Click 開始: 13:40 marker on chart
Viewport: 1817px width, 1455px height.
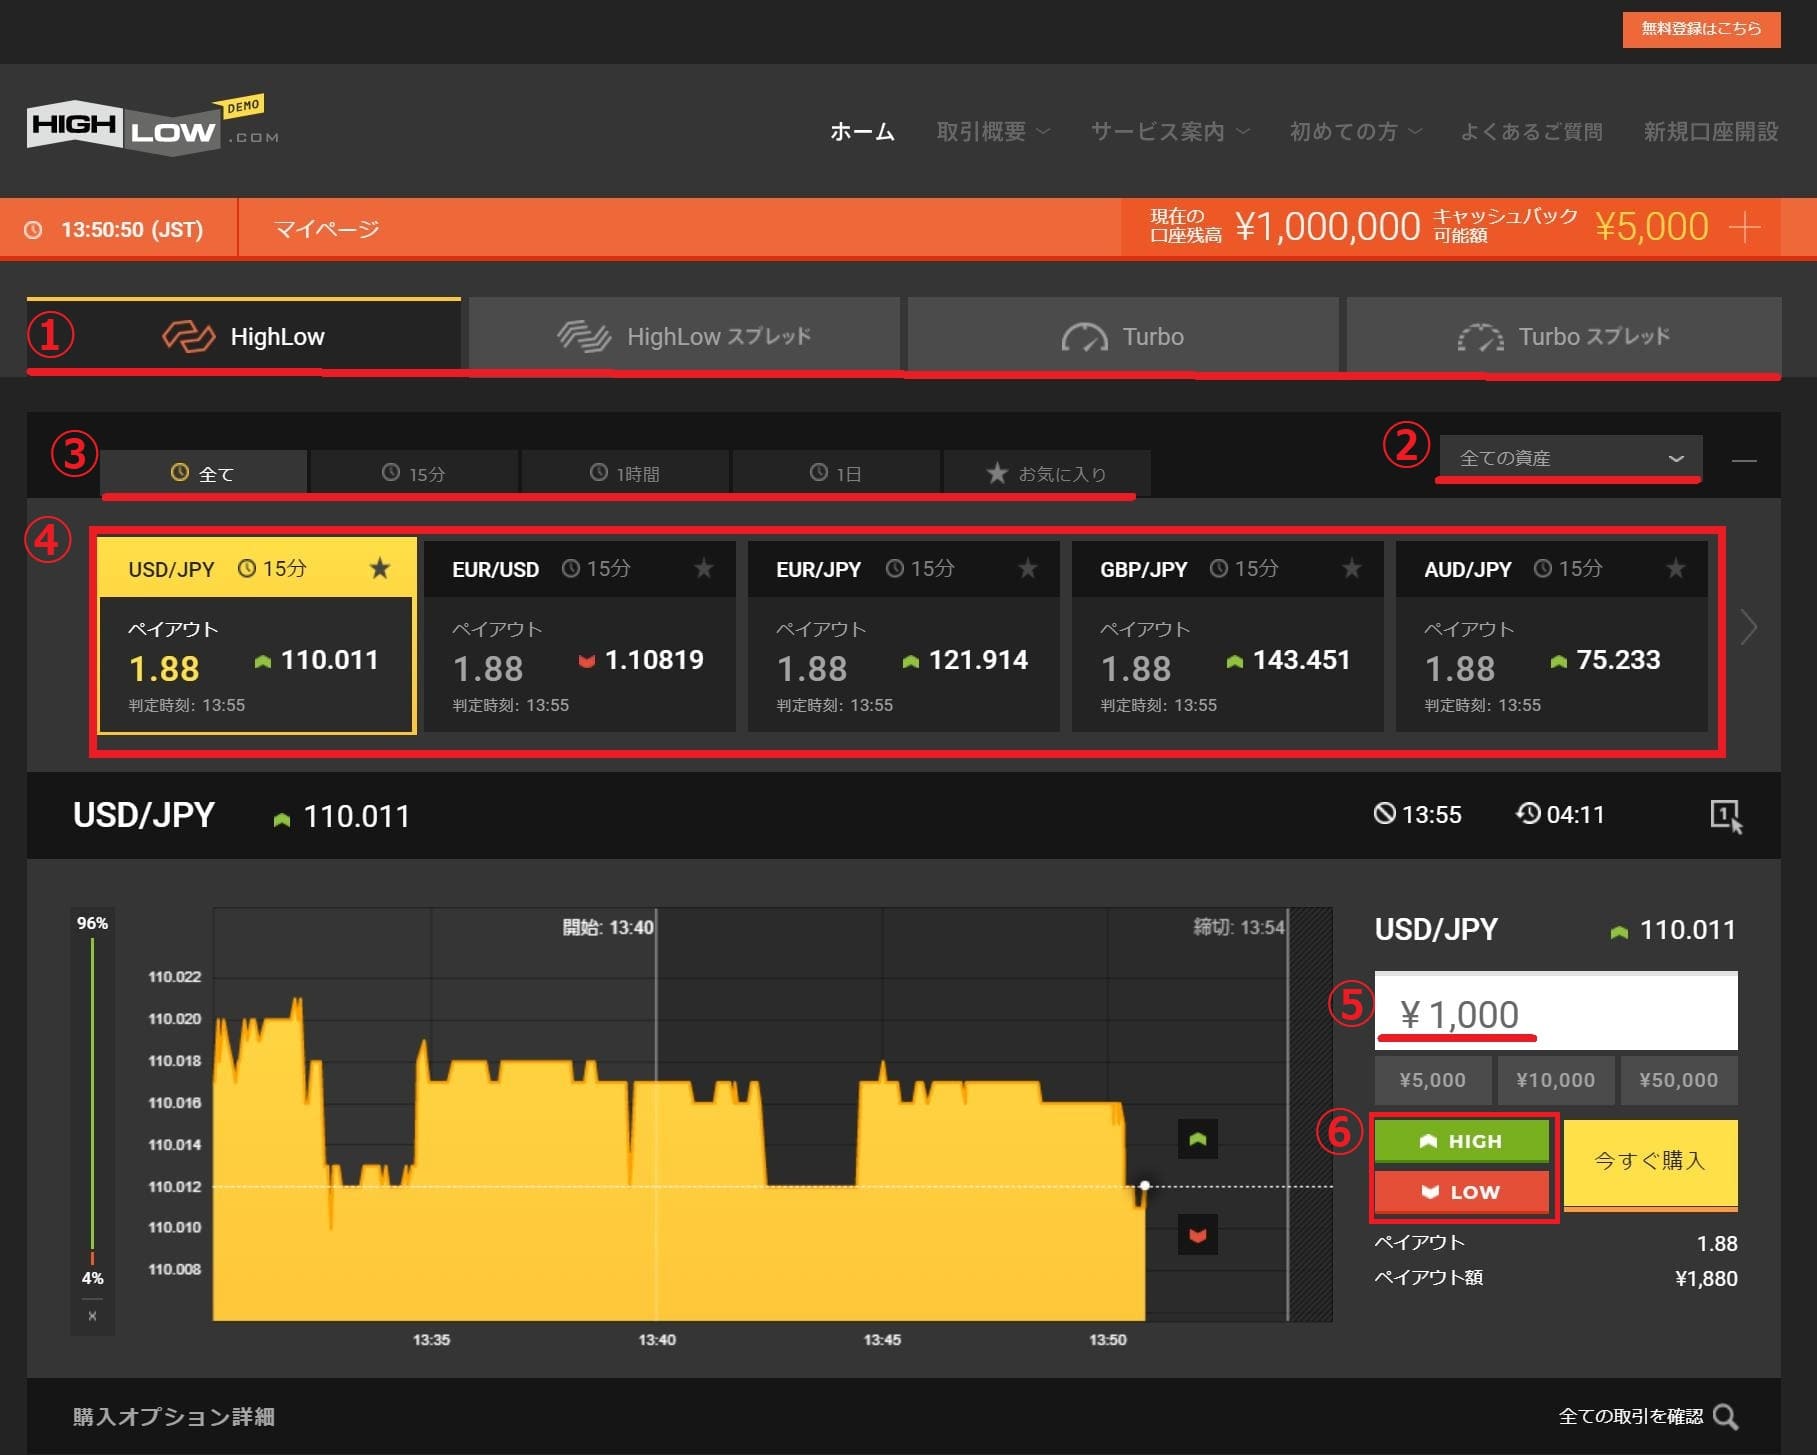(608, 927)
